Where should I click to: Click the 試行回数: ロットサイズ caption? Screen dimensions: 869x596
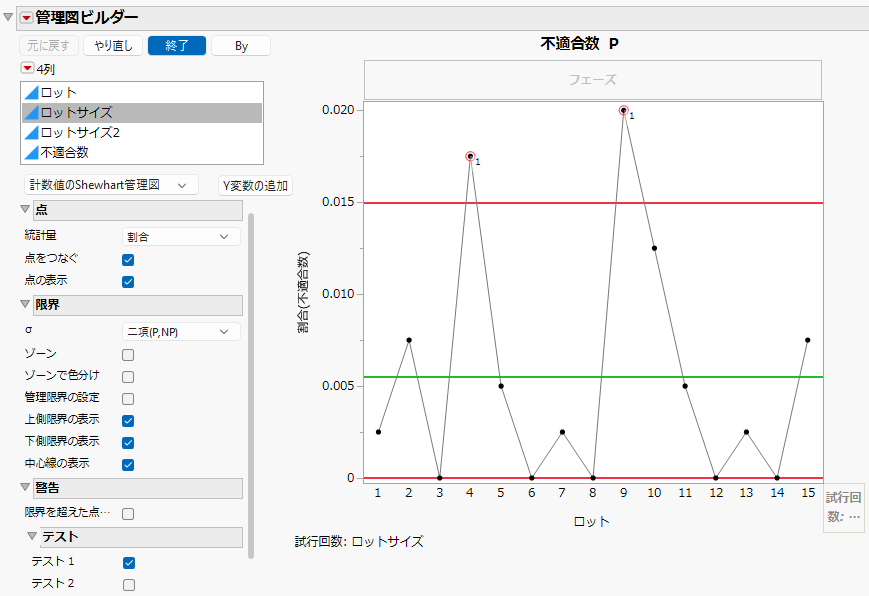pos(359,541)
